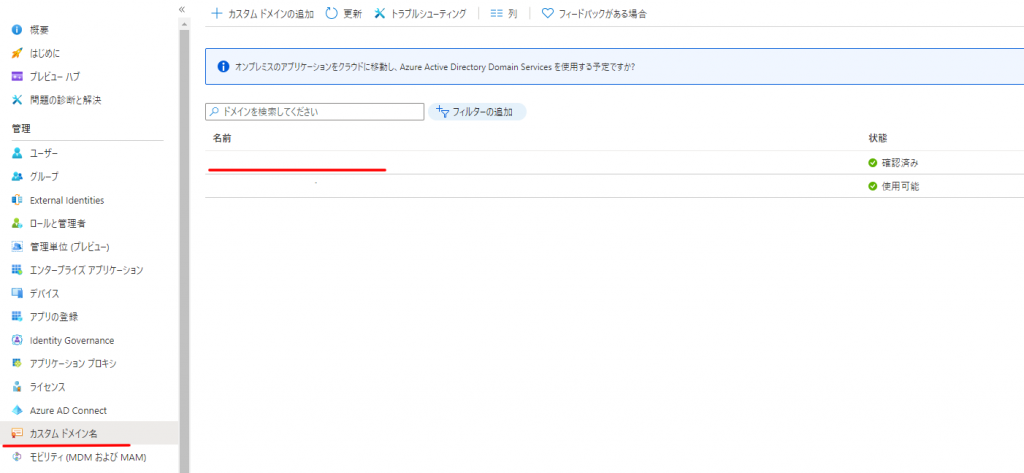Click カスタム ドメインの追加 button
Viewport: 1024px width, 473px height.
tap(263, 13)
